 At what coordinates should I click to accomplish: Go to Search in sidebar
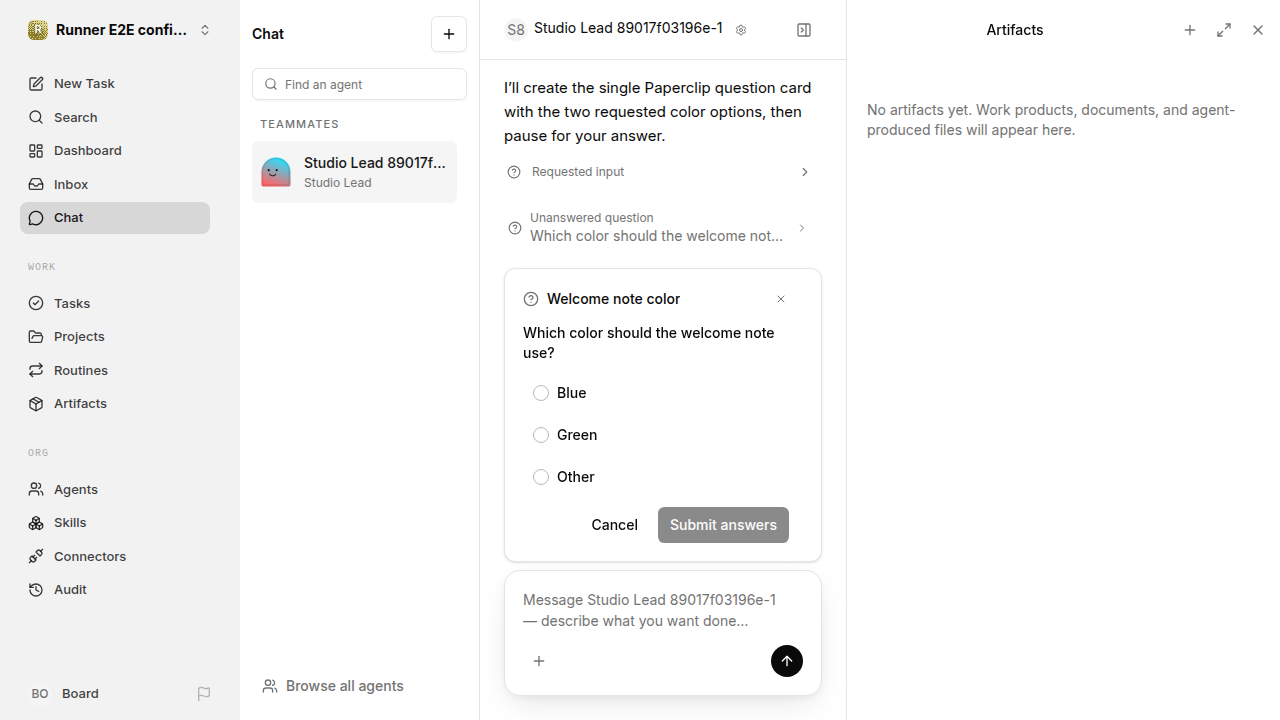click(x=115, y=117)
